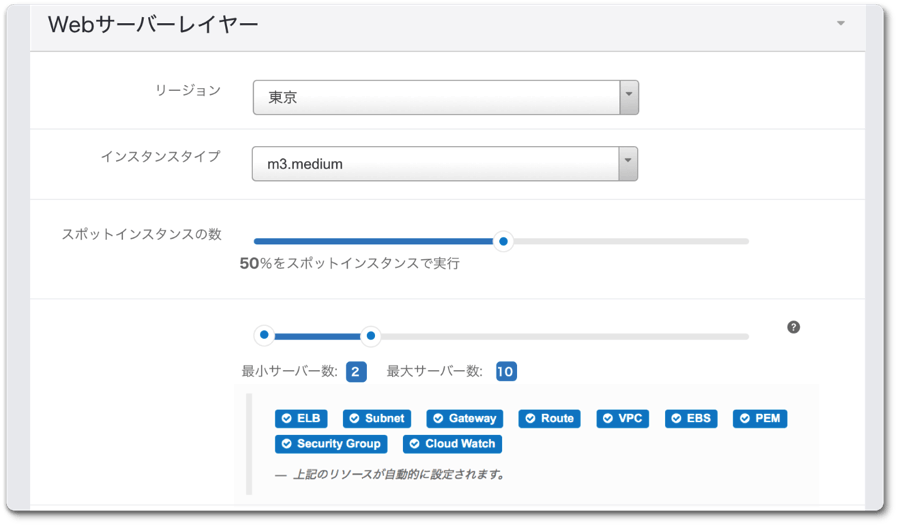Toggle the Subnet resource tag
The height and width of the screenshot is (525, 898).
(x=378, y=418)
